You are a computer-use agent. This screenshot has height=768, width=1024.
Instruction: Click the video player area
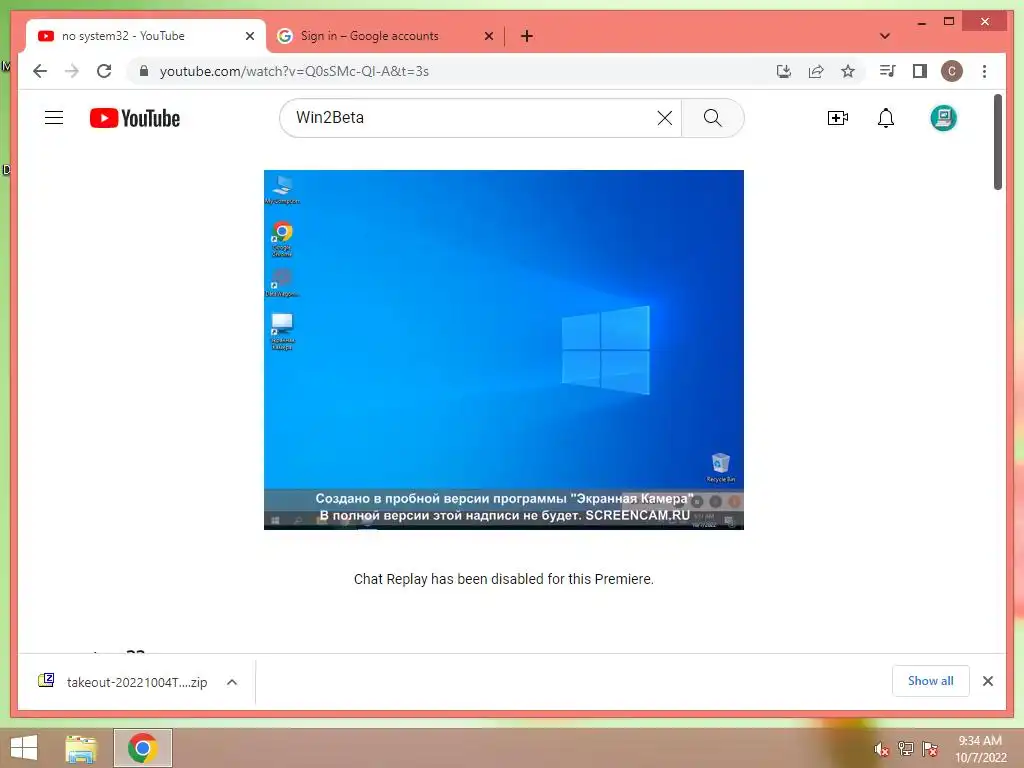pyautogui.click(x=504, y=349)
